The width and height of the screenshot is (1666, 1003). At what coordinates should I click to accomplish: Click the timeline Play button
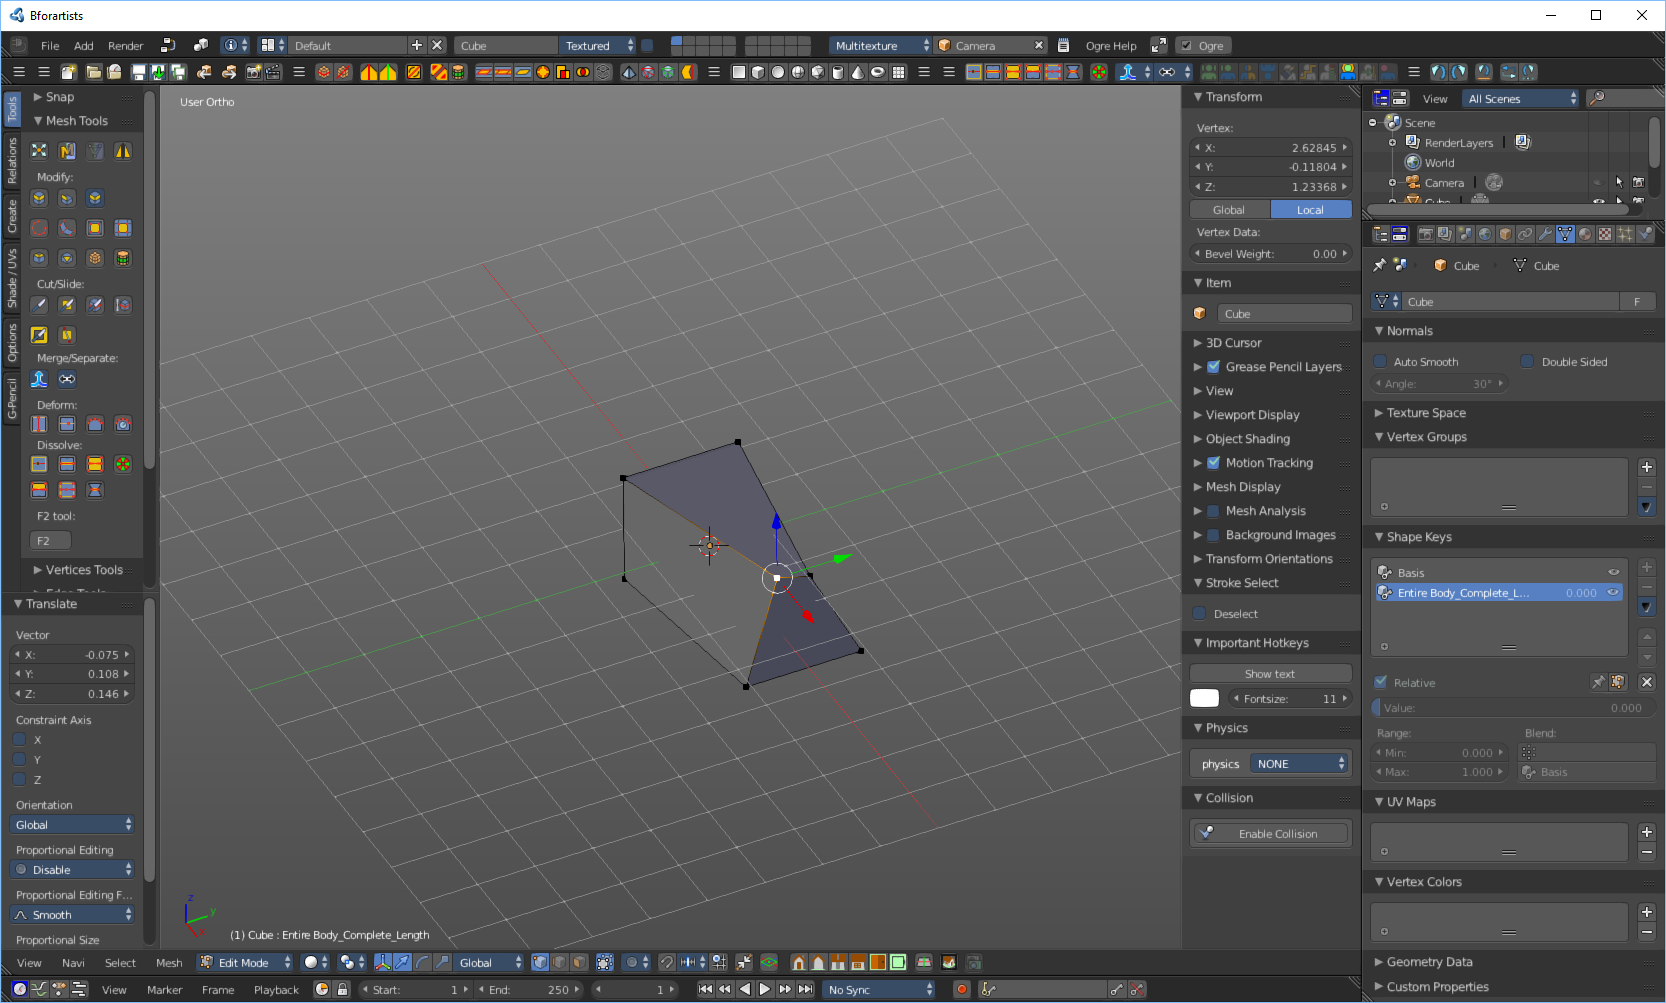tap(765, 989)
